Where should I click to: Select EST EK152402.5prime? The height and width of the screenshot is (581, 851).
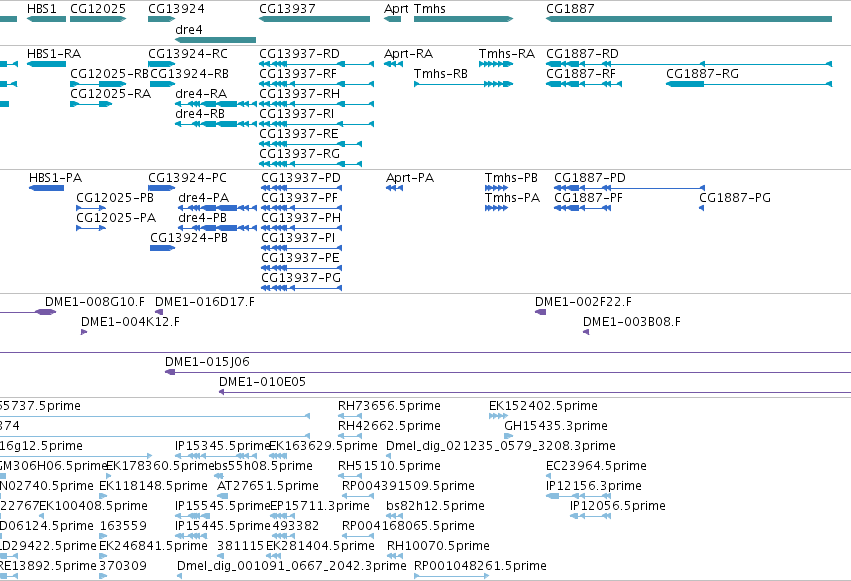click(x=543, y=406)
